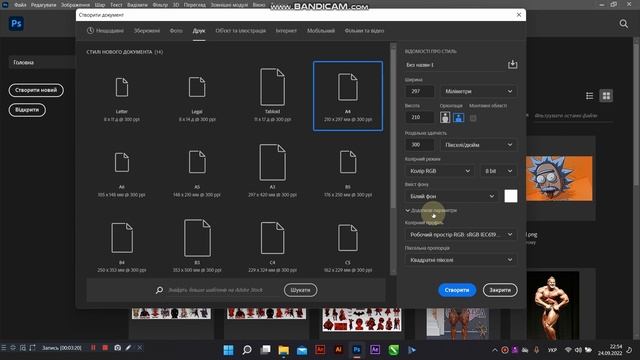Set portrait orientation
This screenshot has height=360, width=640.
click(445, 118)
